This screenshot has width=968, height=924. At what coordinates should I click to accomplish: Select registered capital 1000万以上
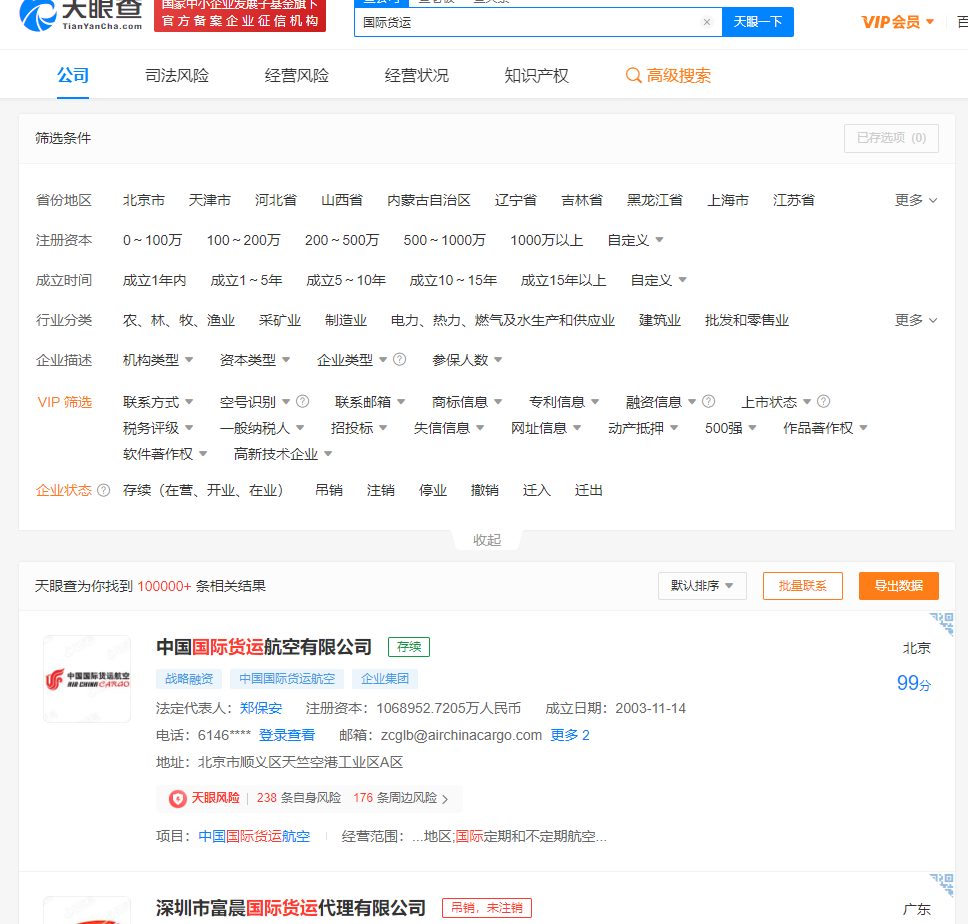[x=546, y=240]
